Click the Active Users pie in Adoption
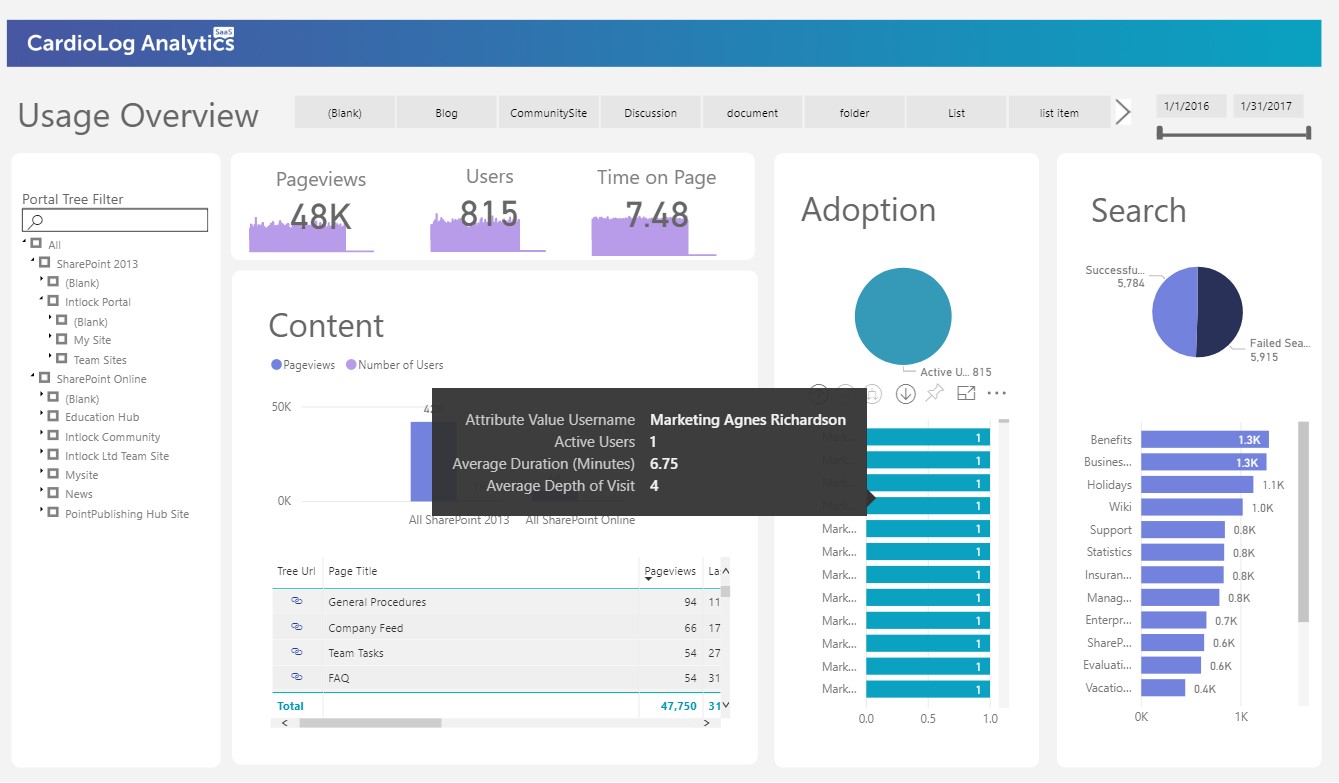Image resolution: width=1339 pixels, height=783 pixels. click(x=903, y=317)
